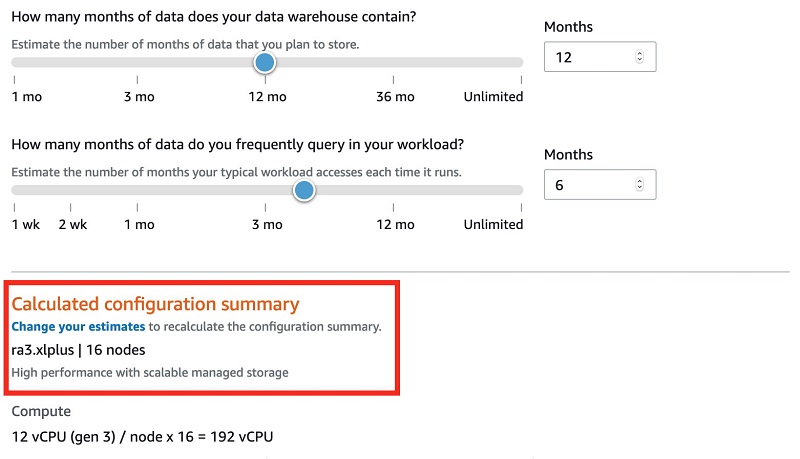This screenshot has width=800, height=459.
Task: Click stepper arrows on the 6 months field
Action: 639,185
